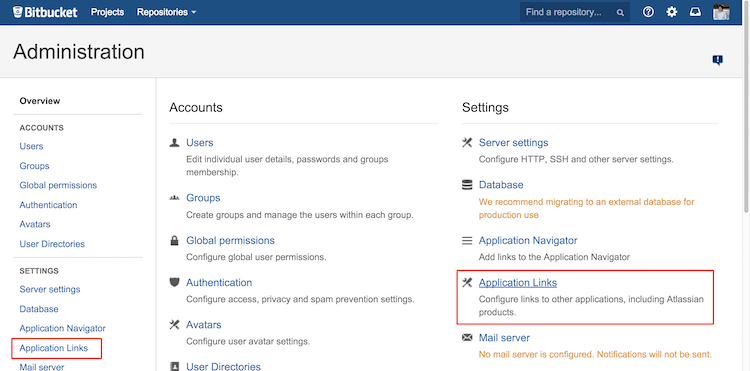Click the group icon beside Groups
Image resolution: width=750 pixels, height=371 pixels.
[175, 198]
